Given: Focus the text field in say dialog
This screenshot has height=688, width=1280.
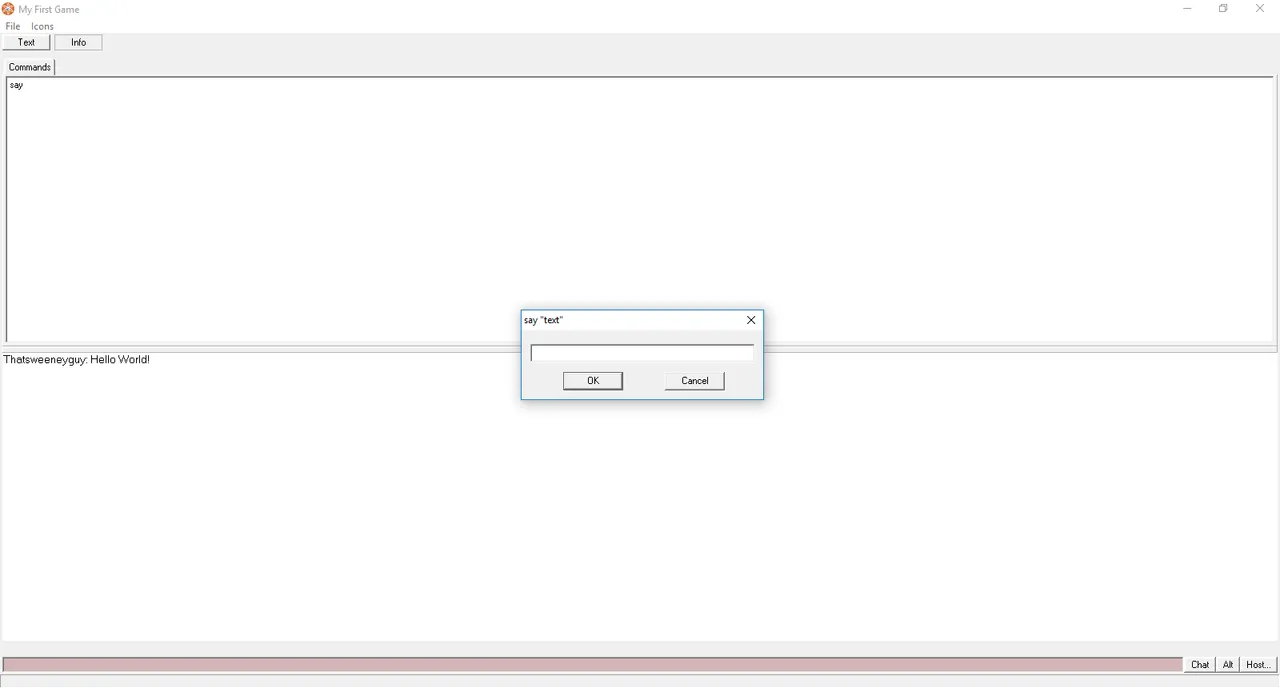Looking at the screenshot, I should [642, 353].
